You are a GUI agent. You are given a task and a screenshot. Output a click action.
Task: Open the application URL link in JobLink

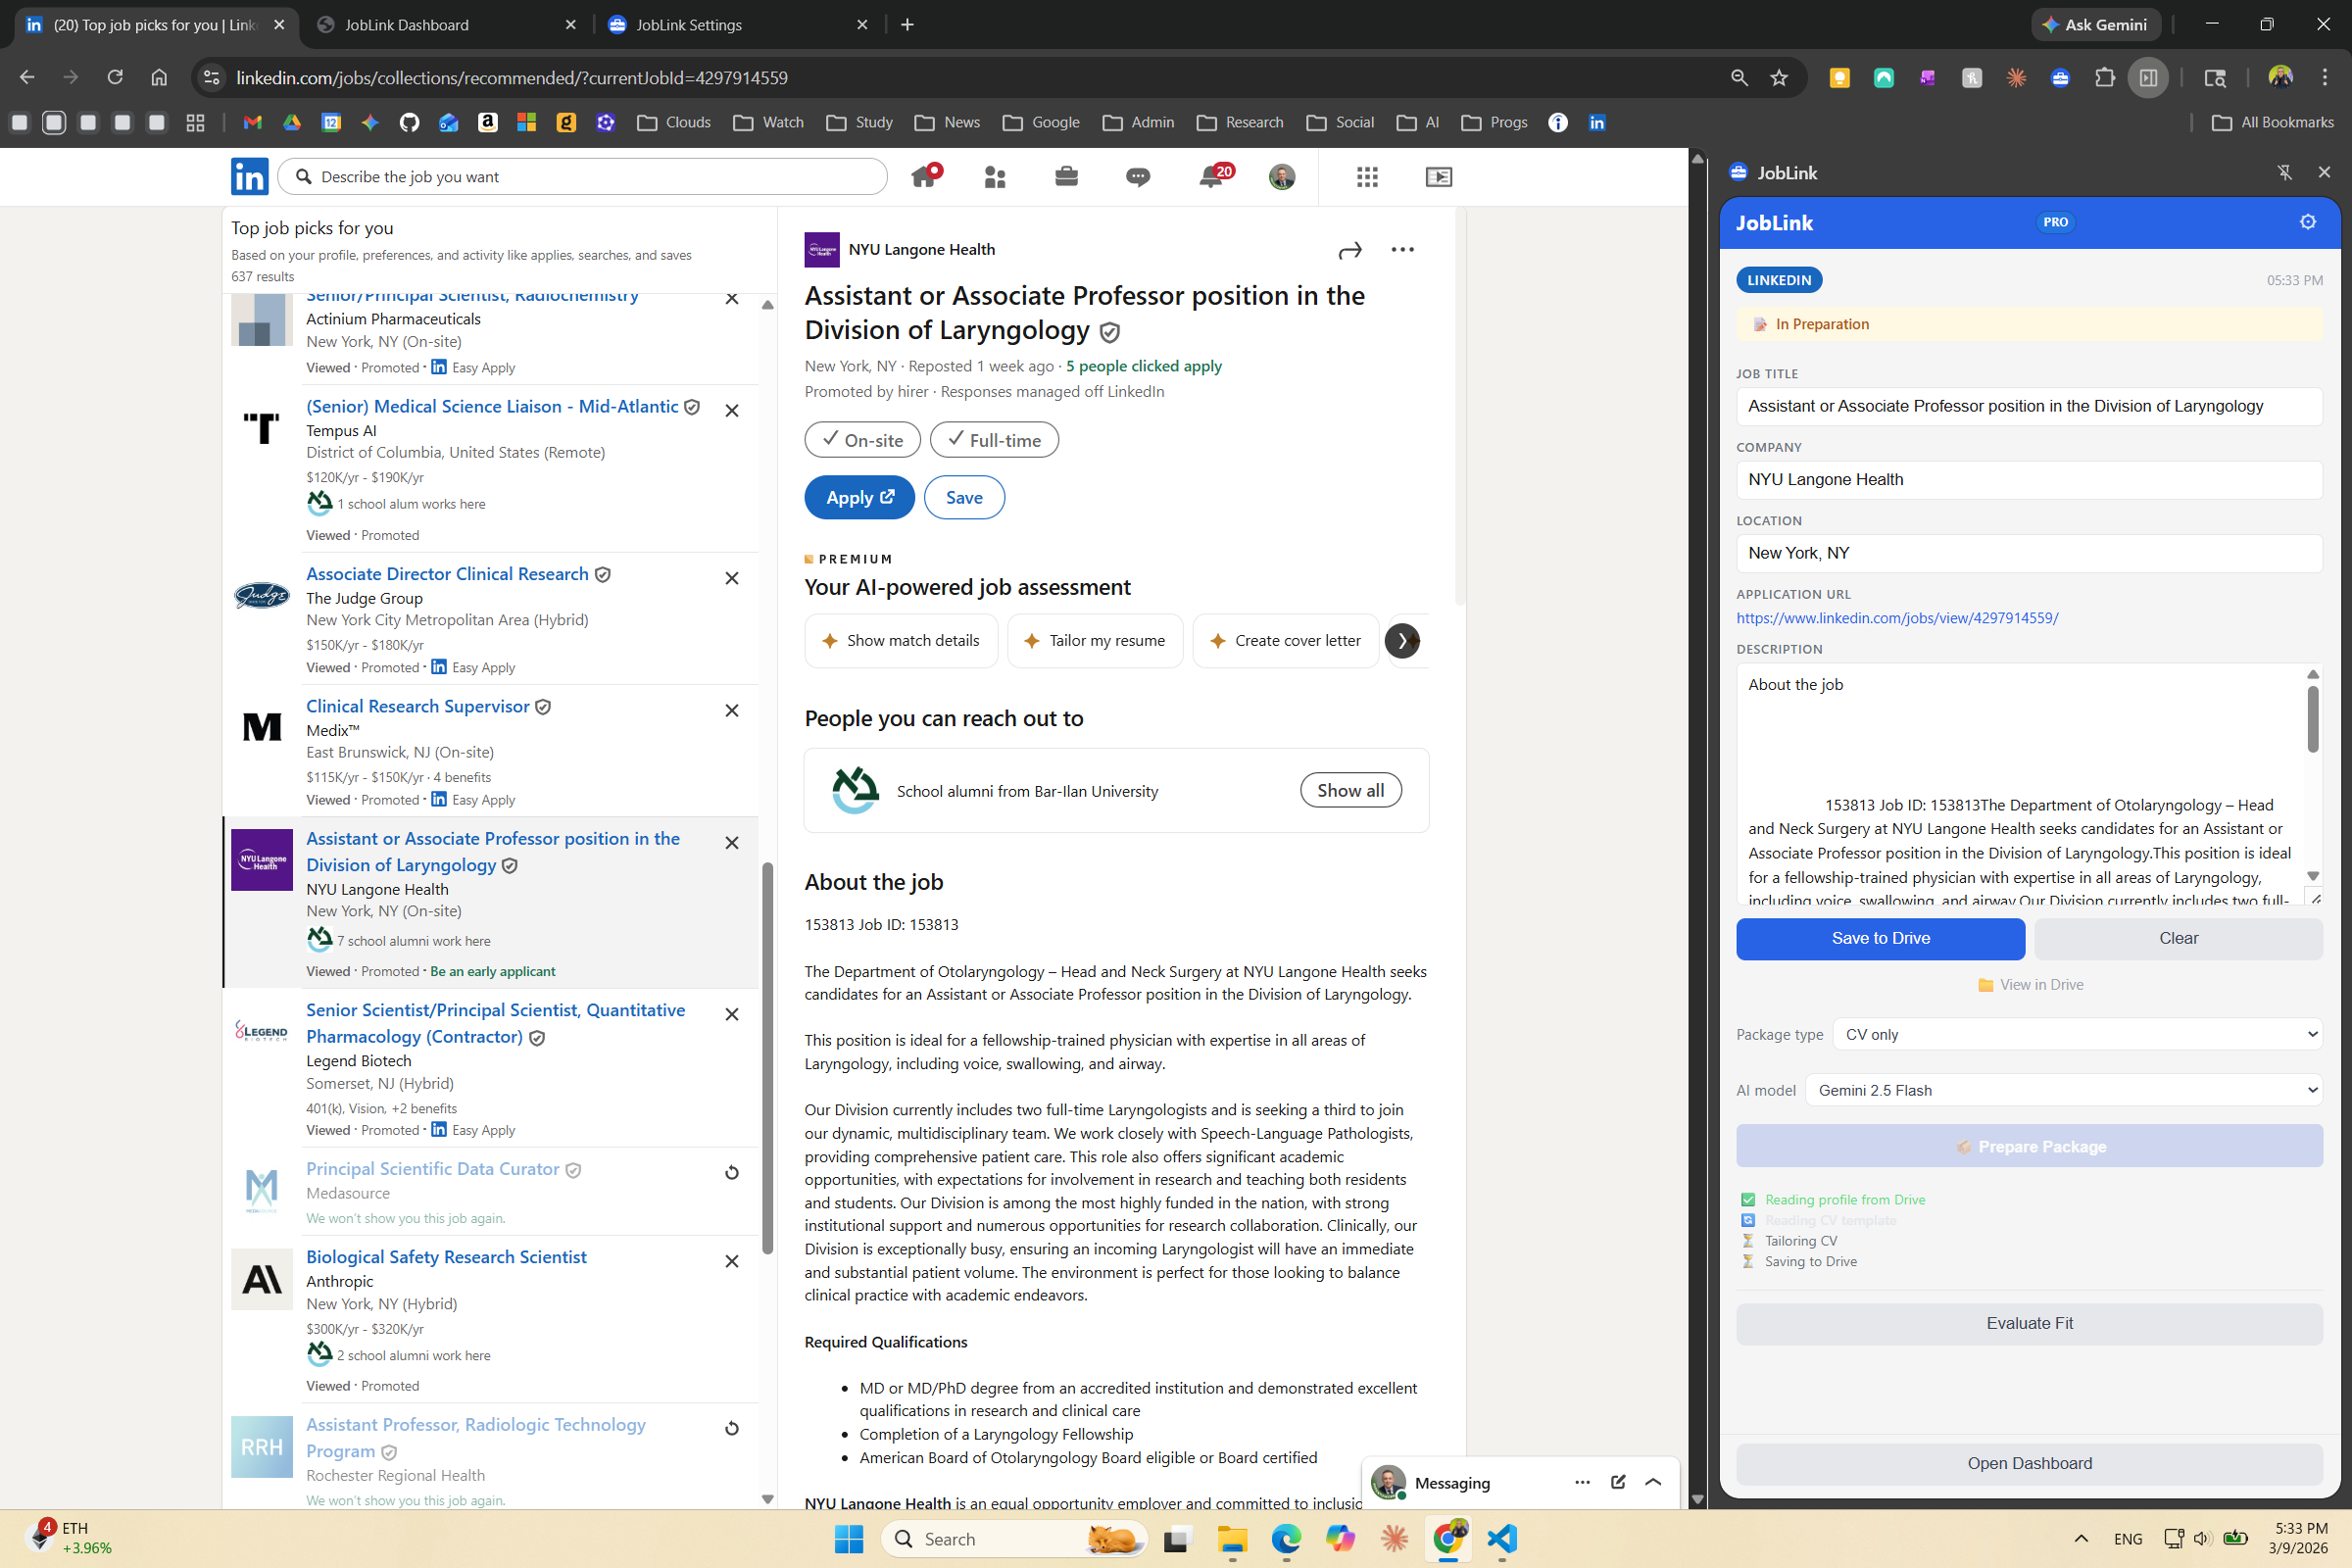pyautogui.click(x=1897, y=618)
